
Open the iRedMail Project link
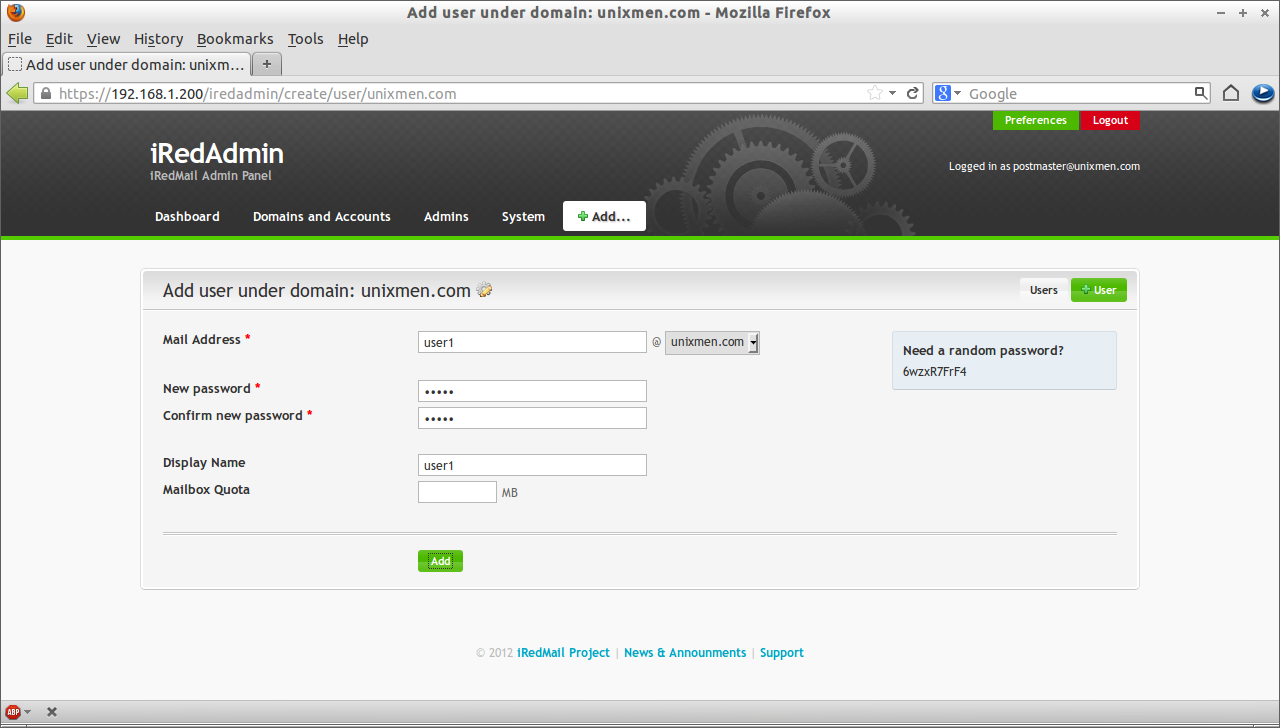point(563,653)
